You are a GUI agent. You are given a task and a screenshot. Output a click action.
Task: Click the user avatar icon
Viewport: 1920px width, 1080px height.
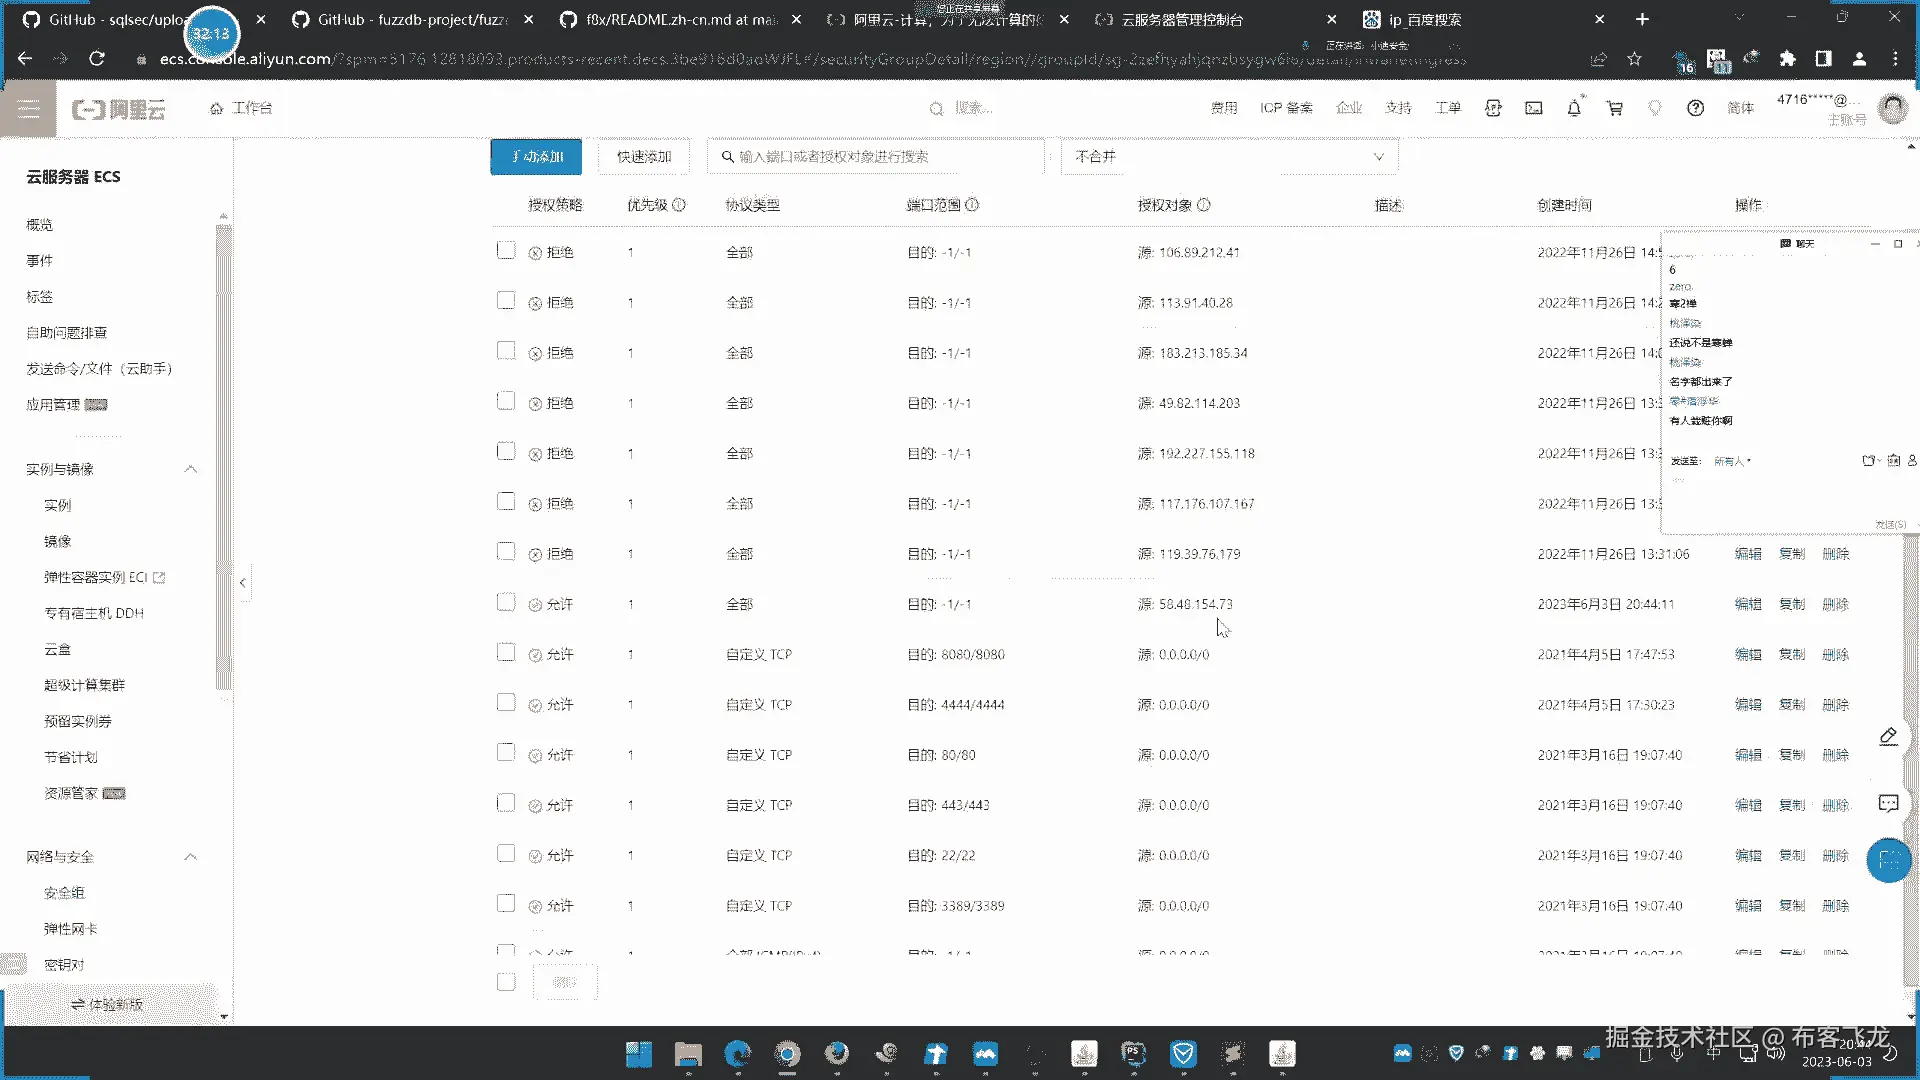pos(1892,108)
